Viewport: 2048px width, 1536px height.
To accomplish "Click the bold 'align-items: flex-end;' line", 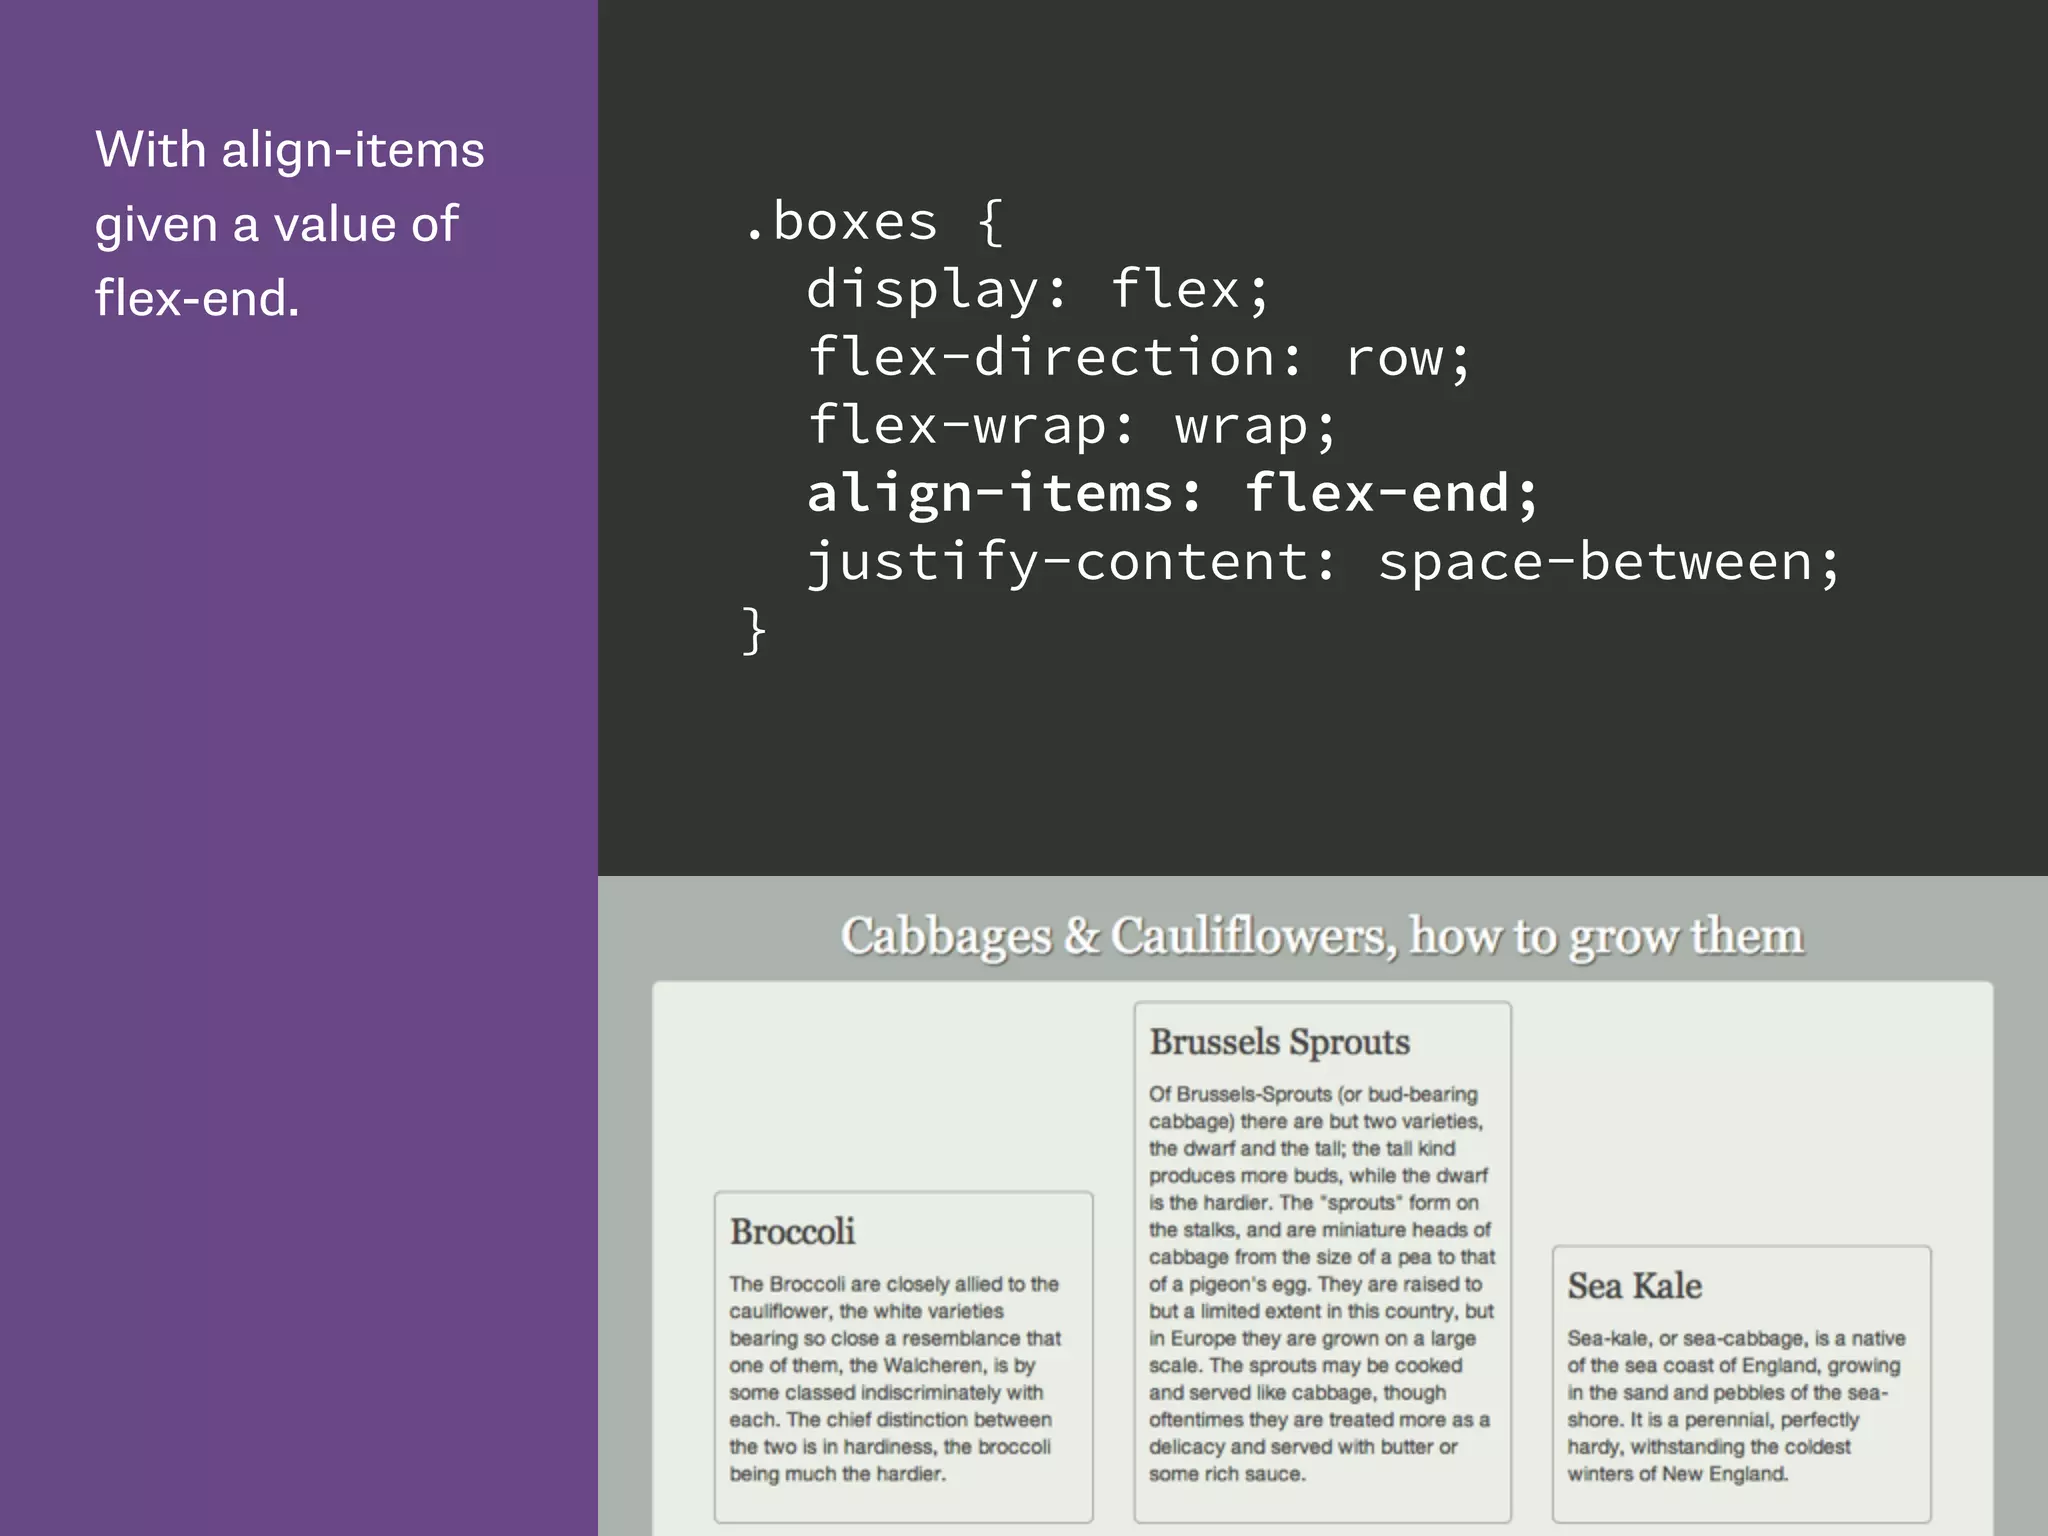I will pyautogui.click(x=1172, y=493).
